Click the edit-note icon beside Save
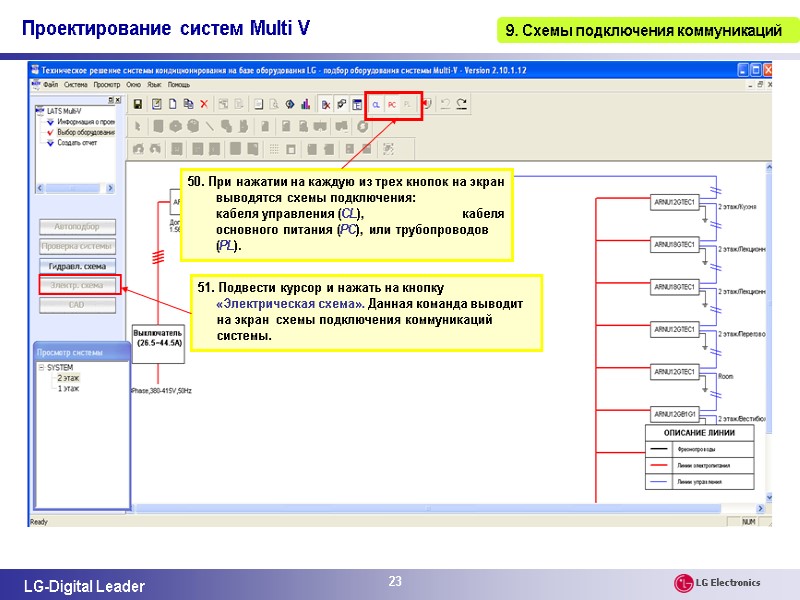800x600 pixels. pos(157,105)
